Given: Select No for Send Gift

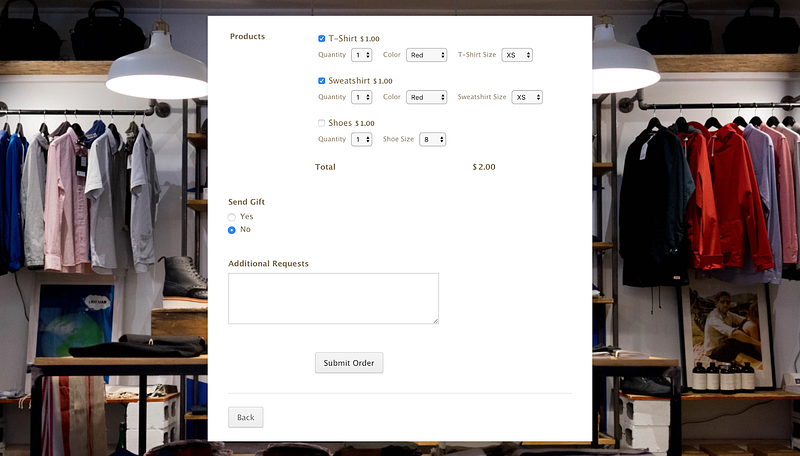Looking at the screenshot, I should (232, 230).
